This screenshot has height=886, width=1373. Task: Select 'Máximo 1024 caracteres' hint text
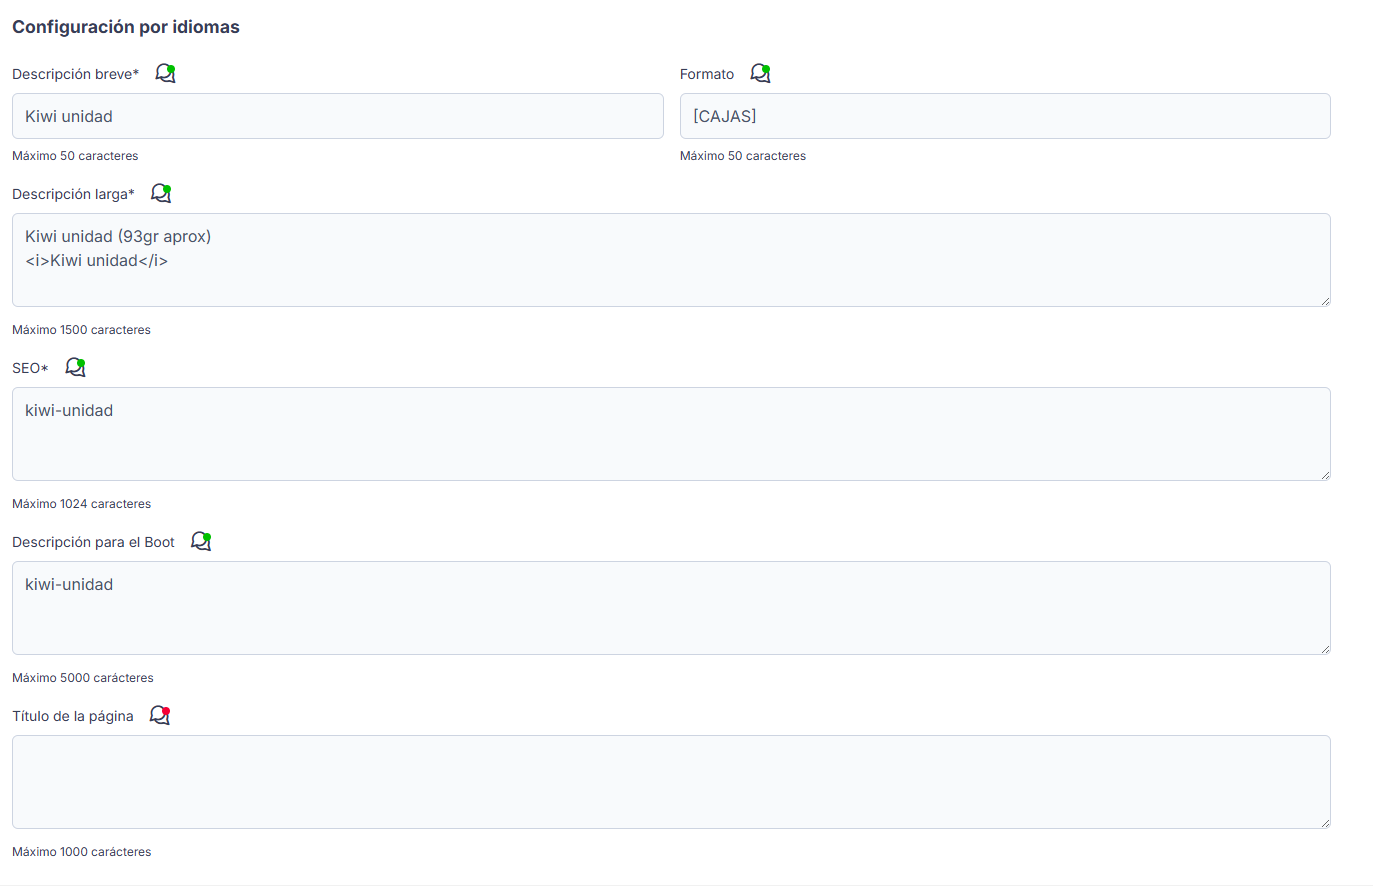pyautogui.click(x=81, y=504)
